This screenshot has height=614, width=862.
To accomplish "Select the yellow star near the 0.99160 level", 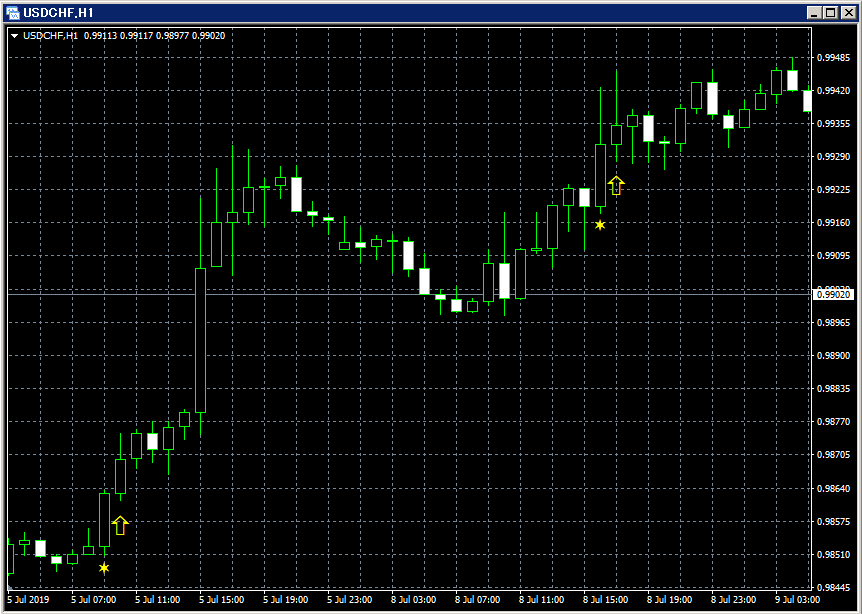I will (x=600, y=224).
